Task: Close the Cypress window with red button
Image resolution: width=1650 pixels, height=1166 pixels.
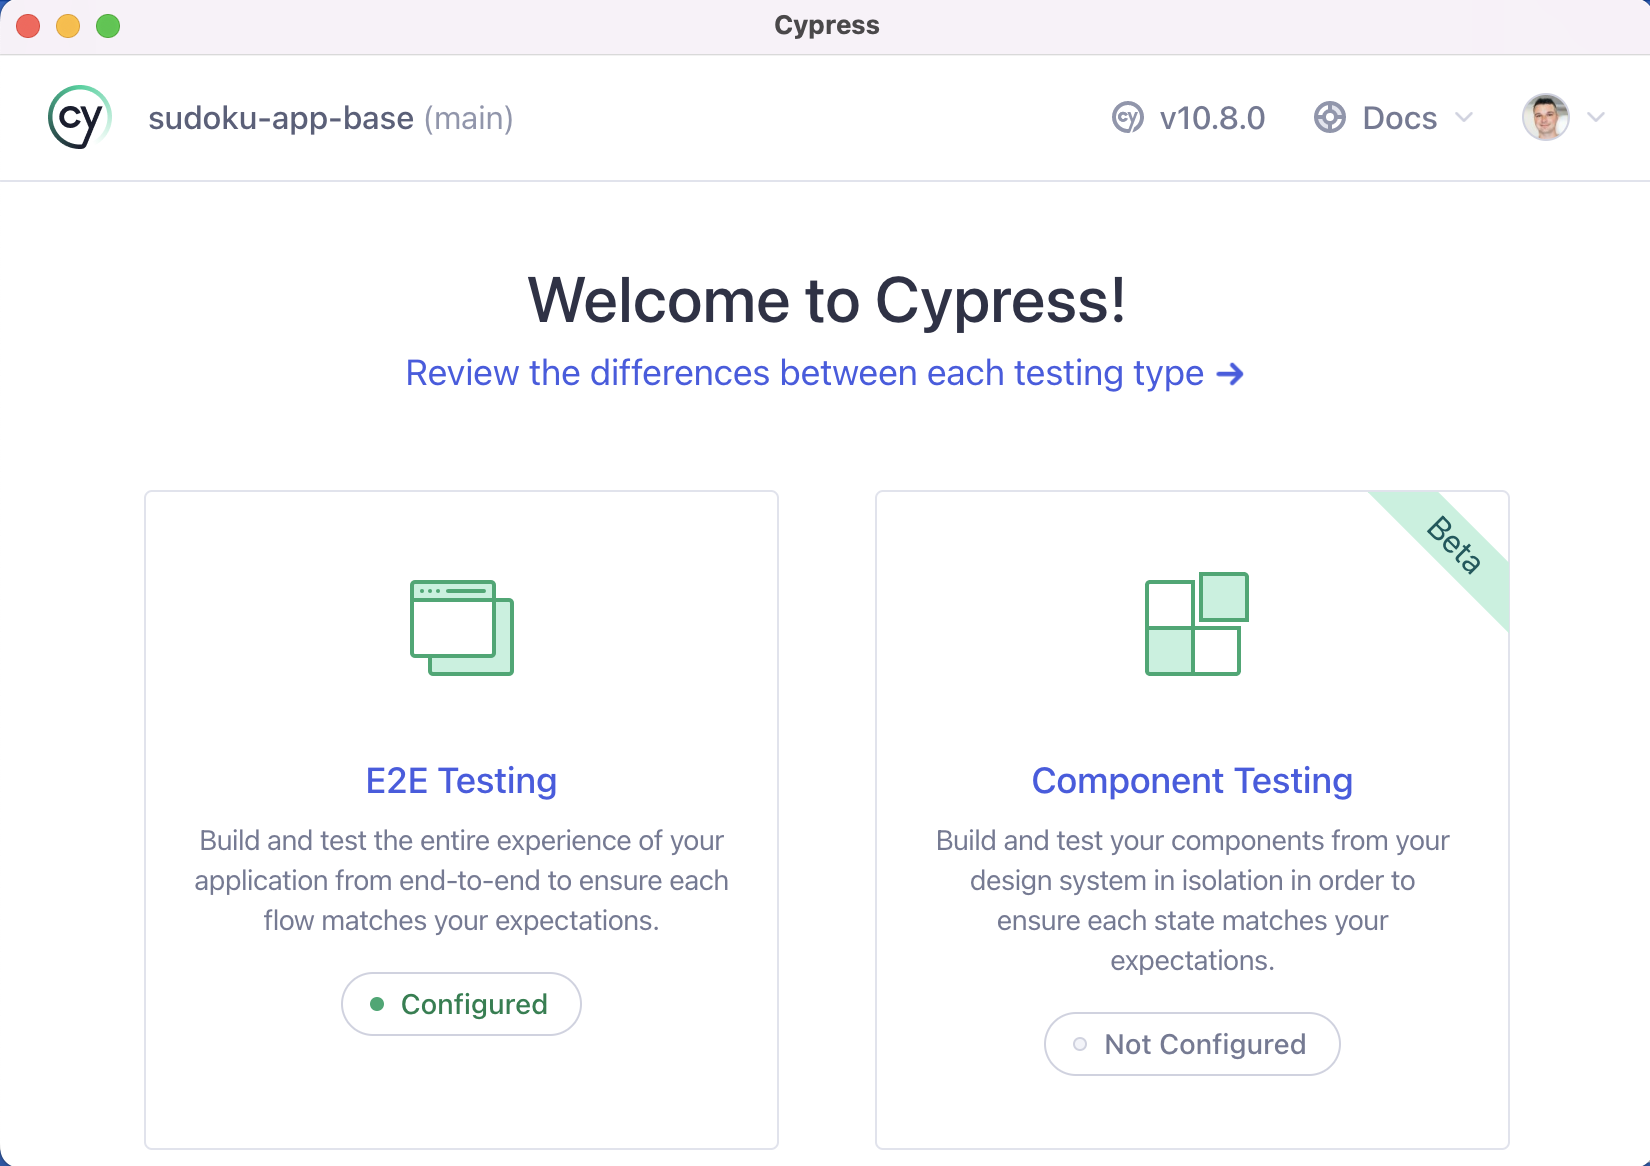Action: (x=28, y=26)
